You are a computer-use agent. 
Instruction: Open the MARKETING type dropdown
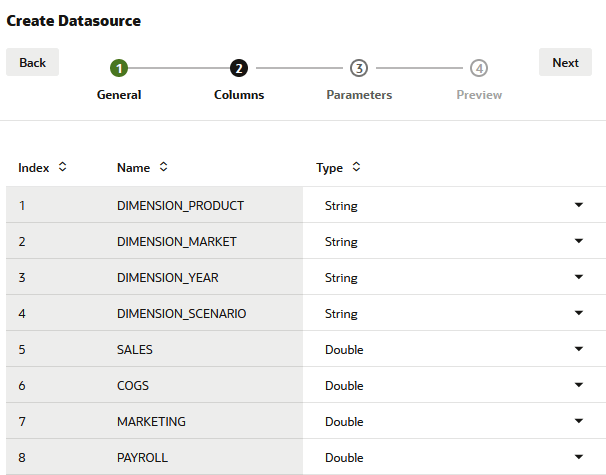pos(578,421)
